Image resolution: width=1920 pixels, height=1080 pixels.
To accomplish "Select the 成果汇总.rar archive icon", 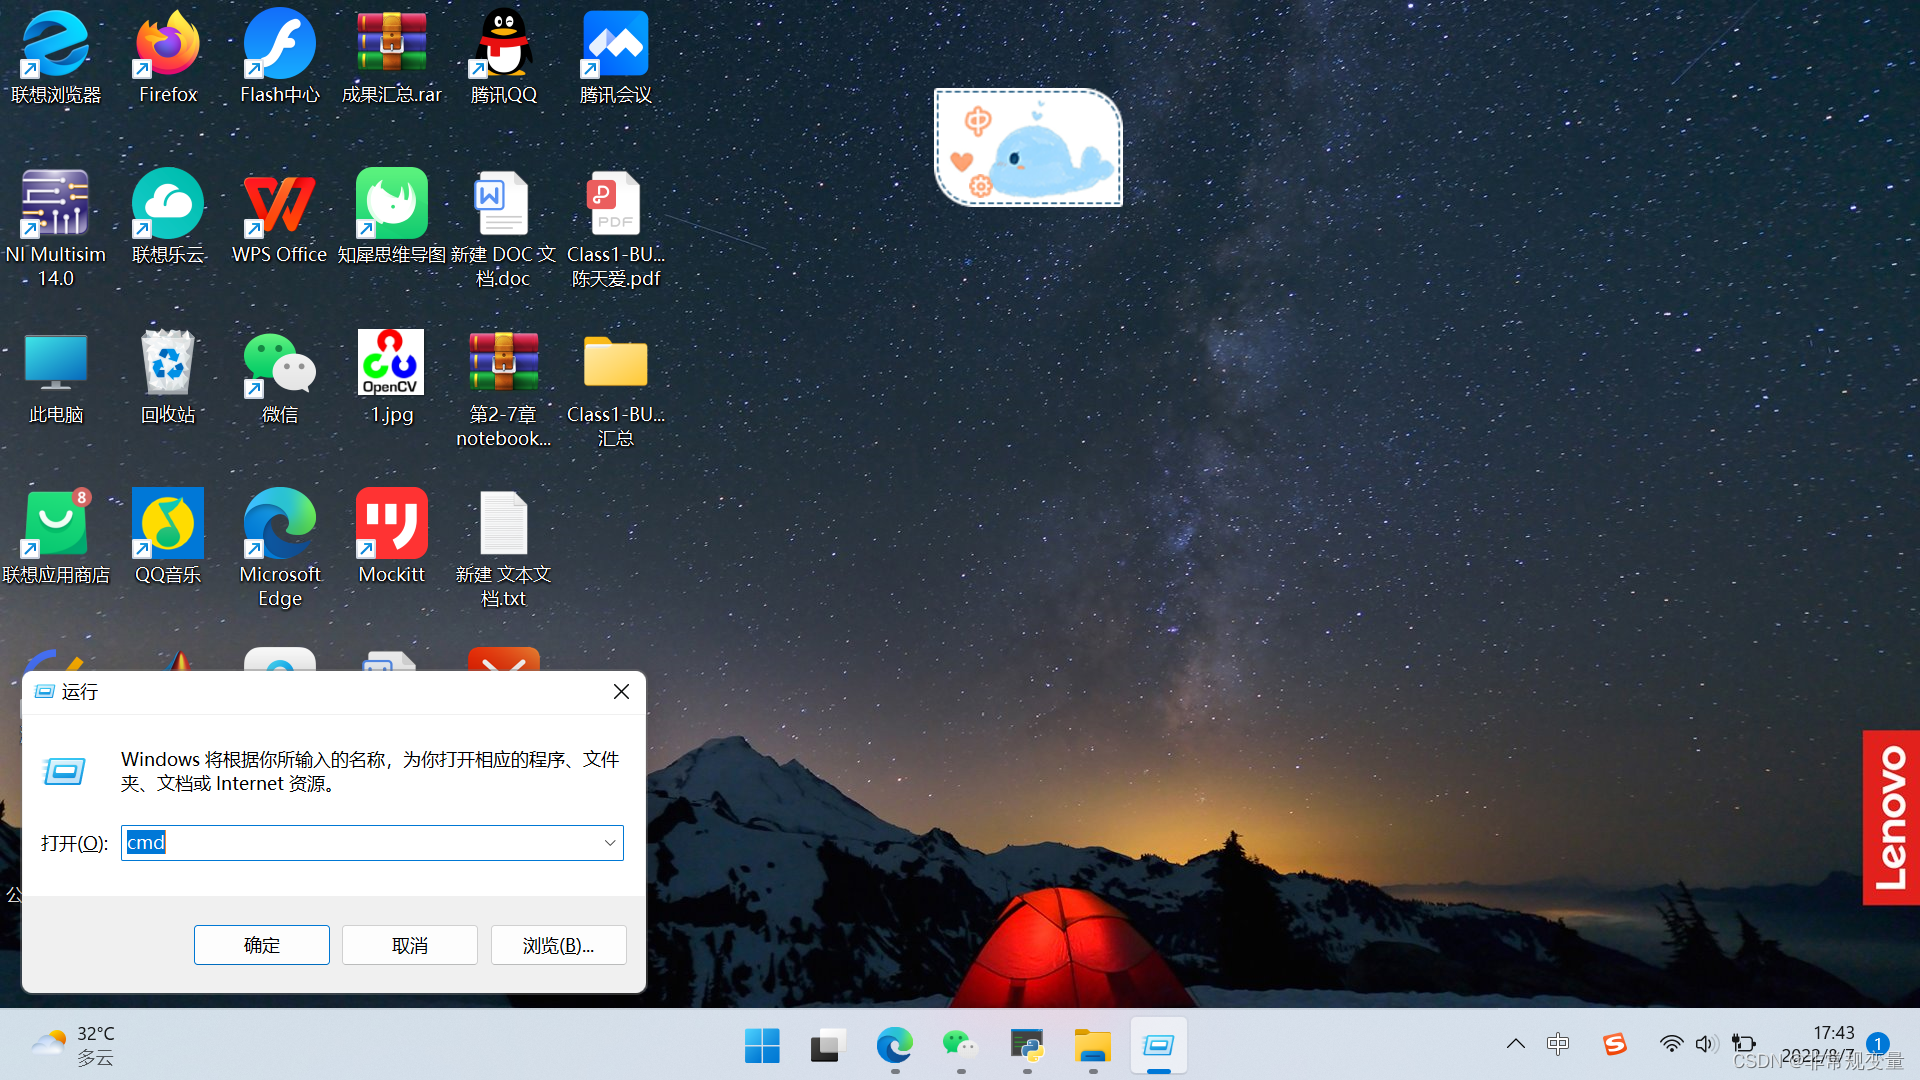I will [392, 57].
